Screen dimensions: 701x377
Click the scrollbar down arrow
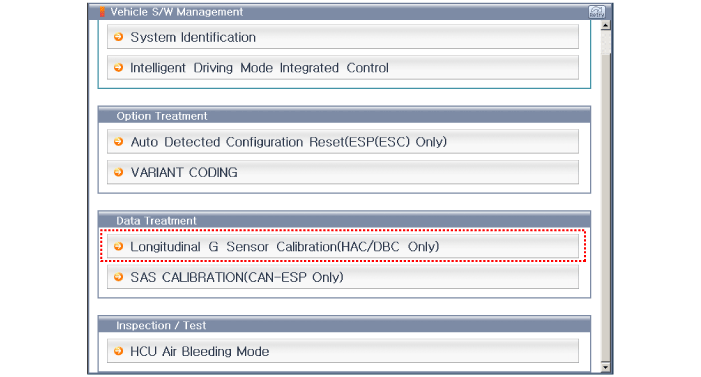pos(605,367)
